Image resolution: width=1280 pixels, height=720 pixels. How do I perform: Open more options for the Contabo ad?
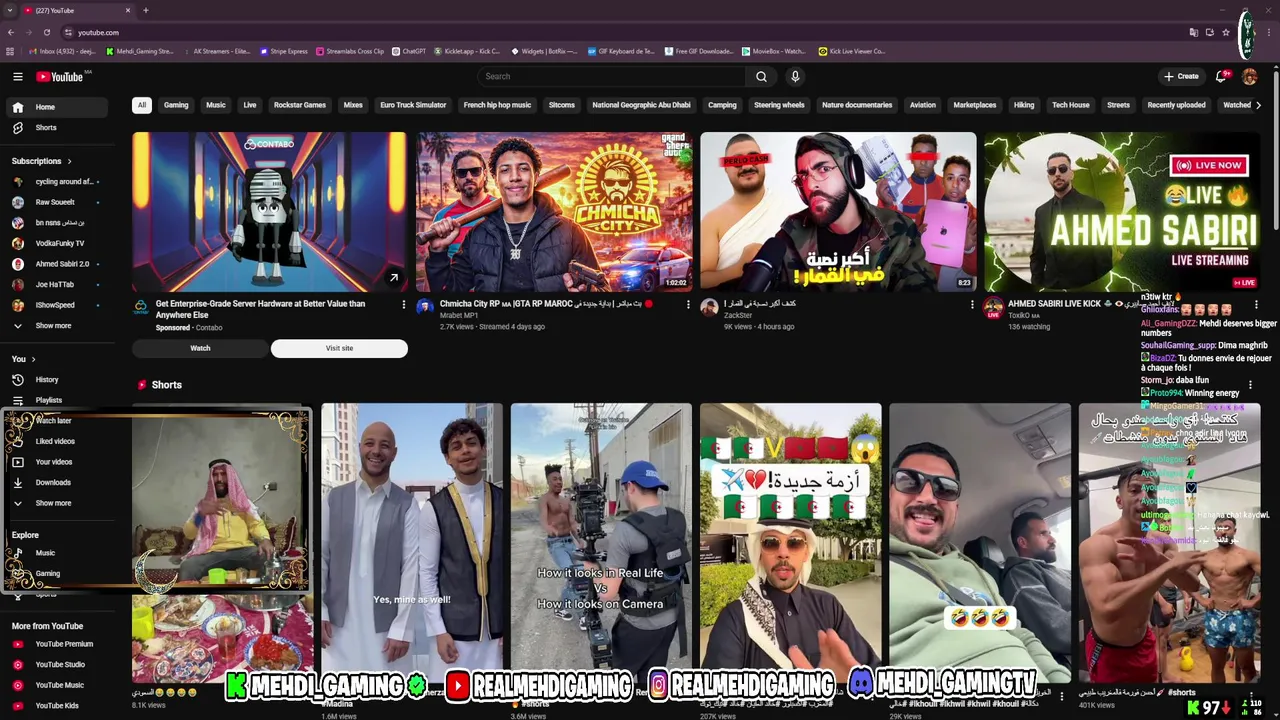404,304
